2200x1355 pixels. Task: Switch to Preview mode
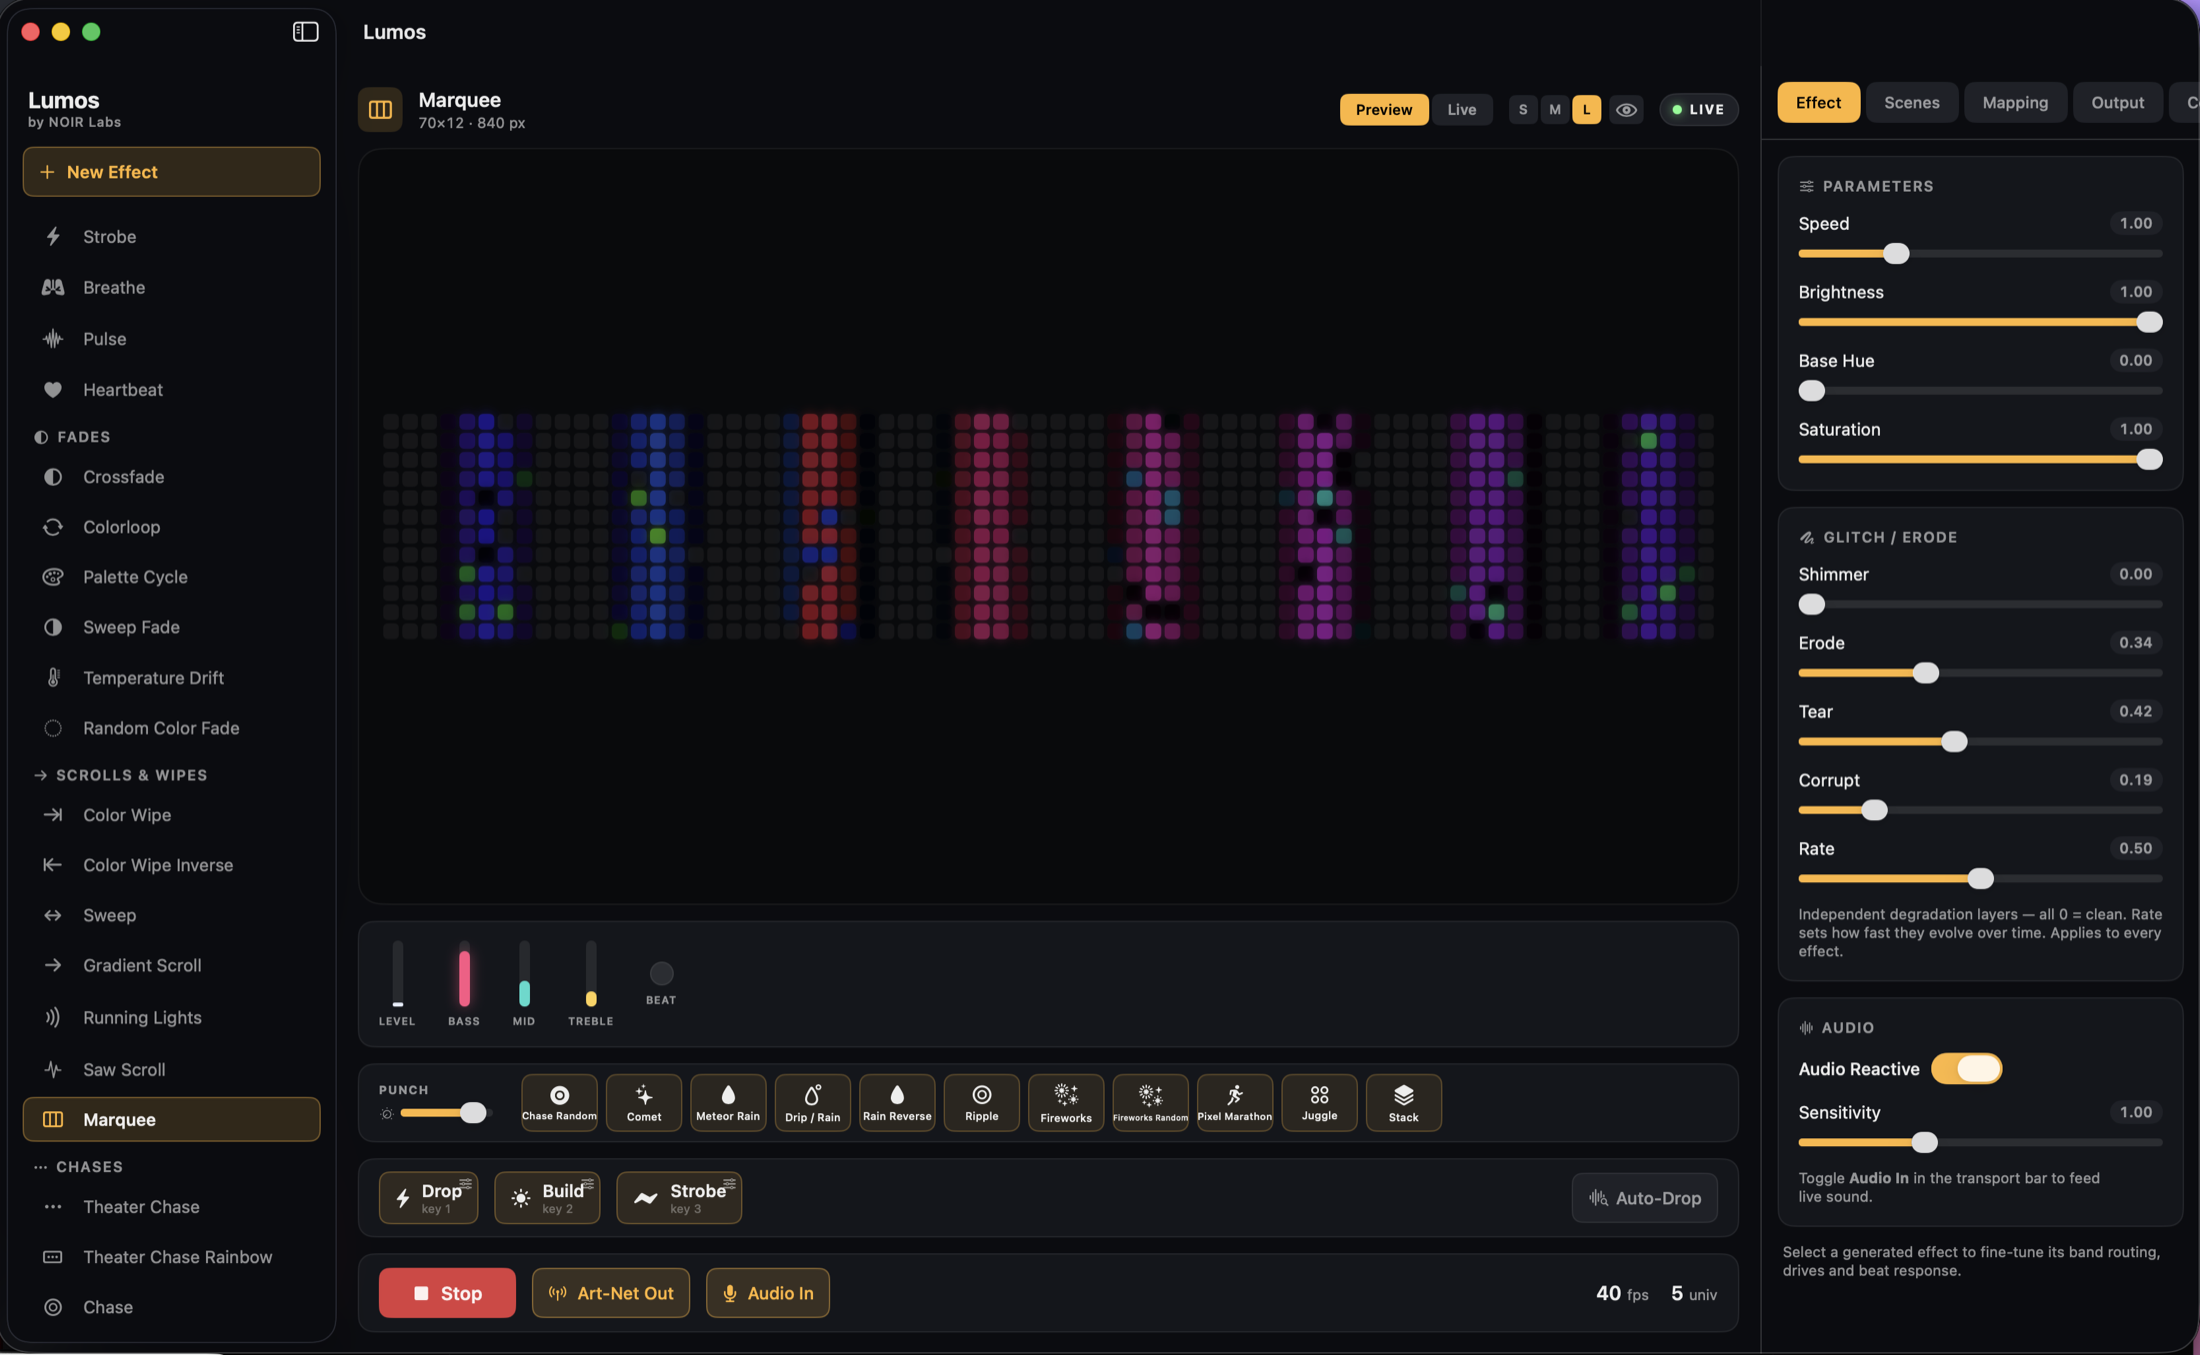(x=1384, y=109)
